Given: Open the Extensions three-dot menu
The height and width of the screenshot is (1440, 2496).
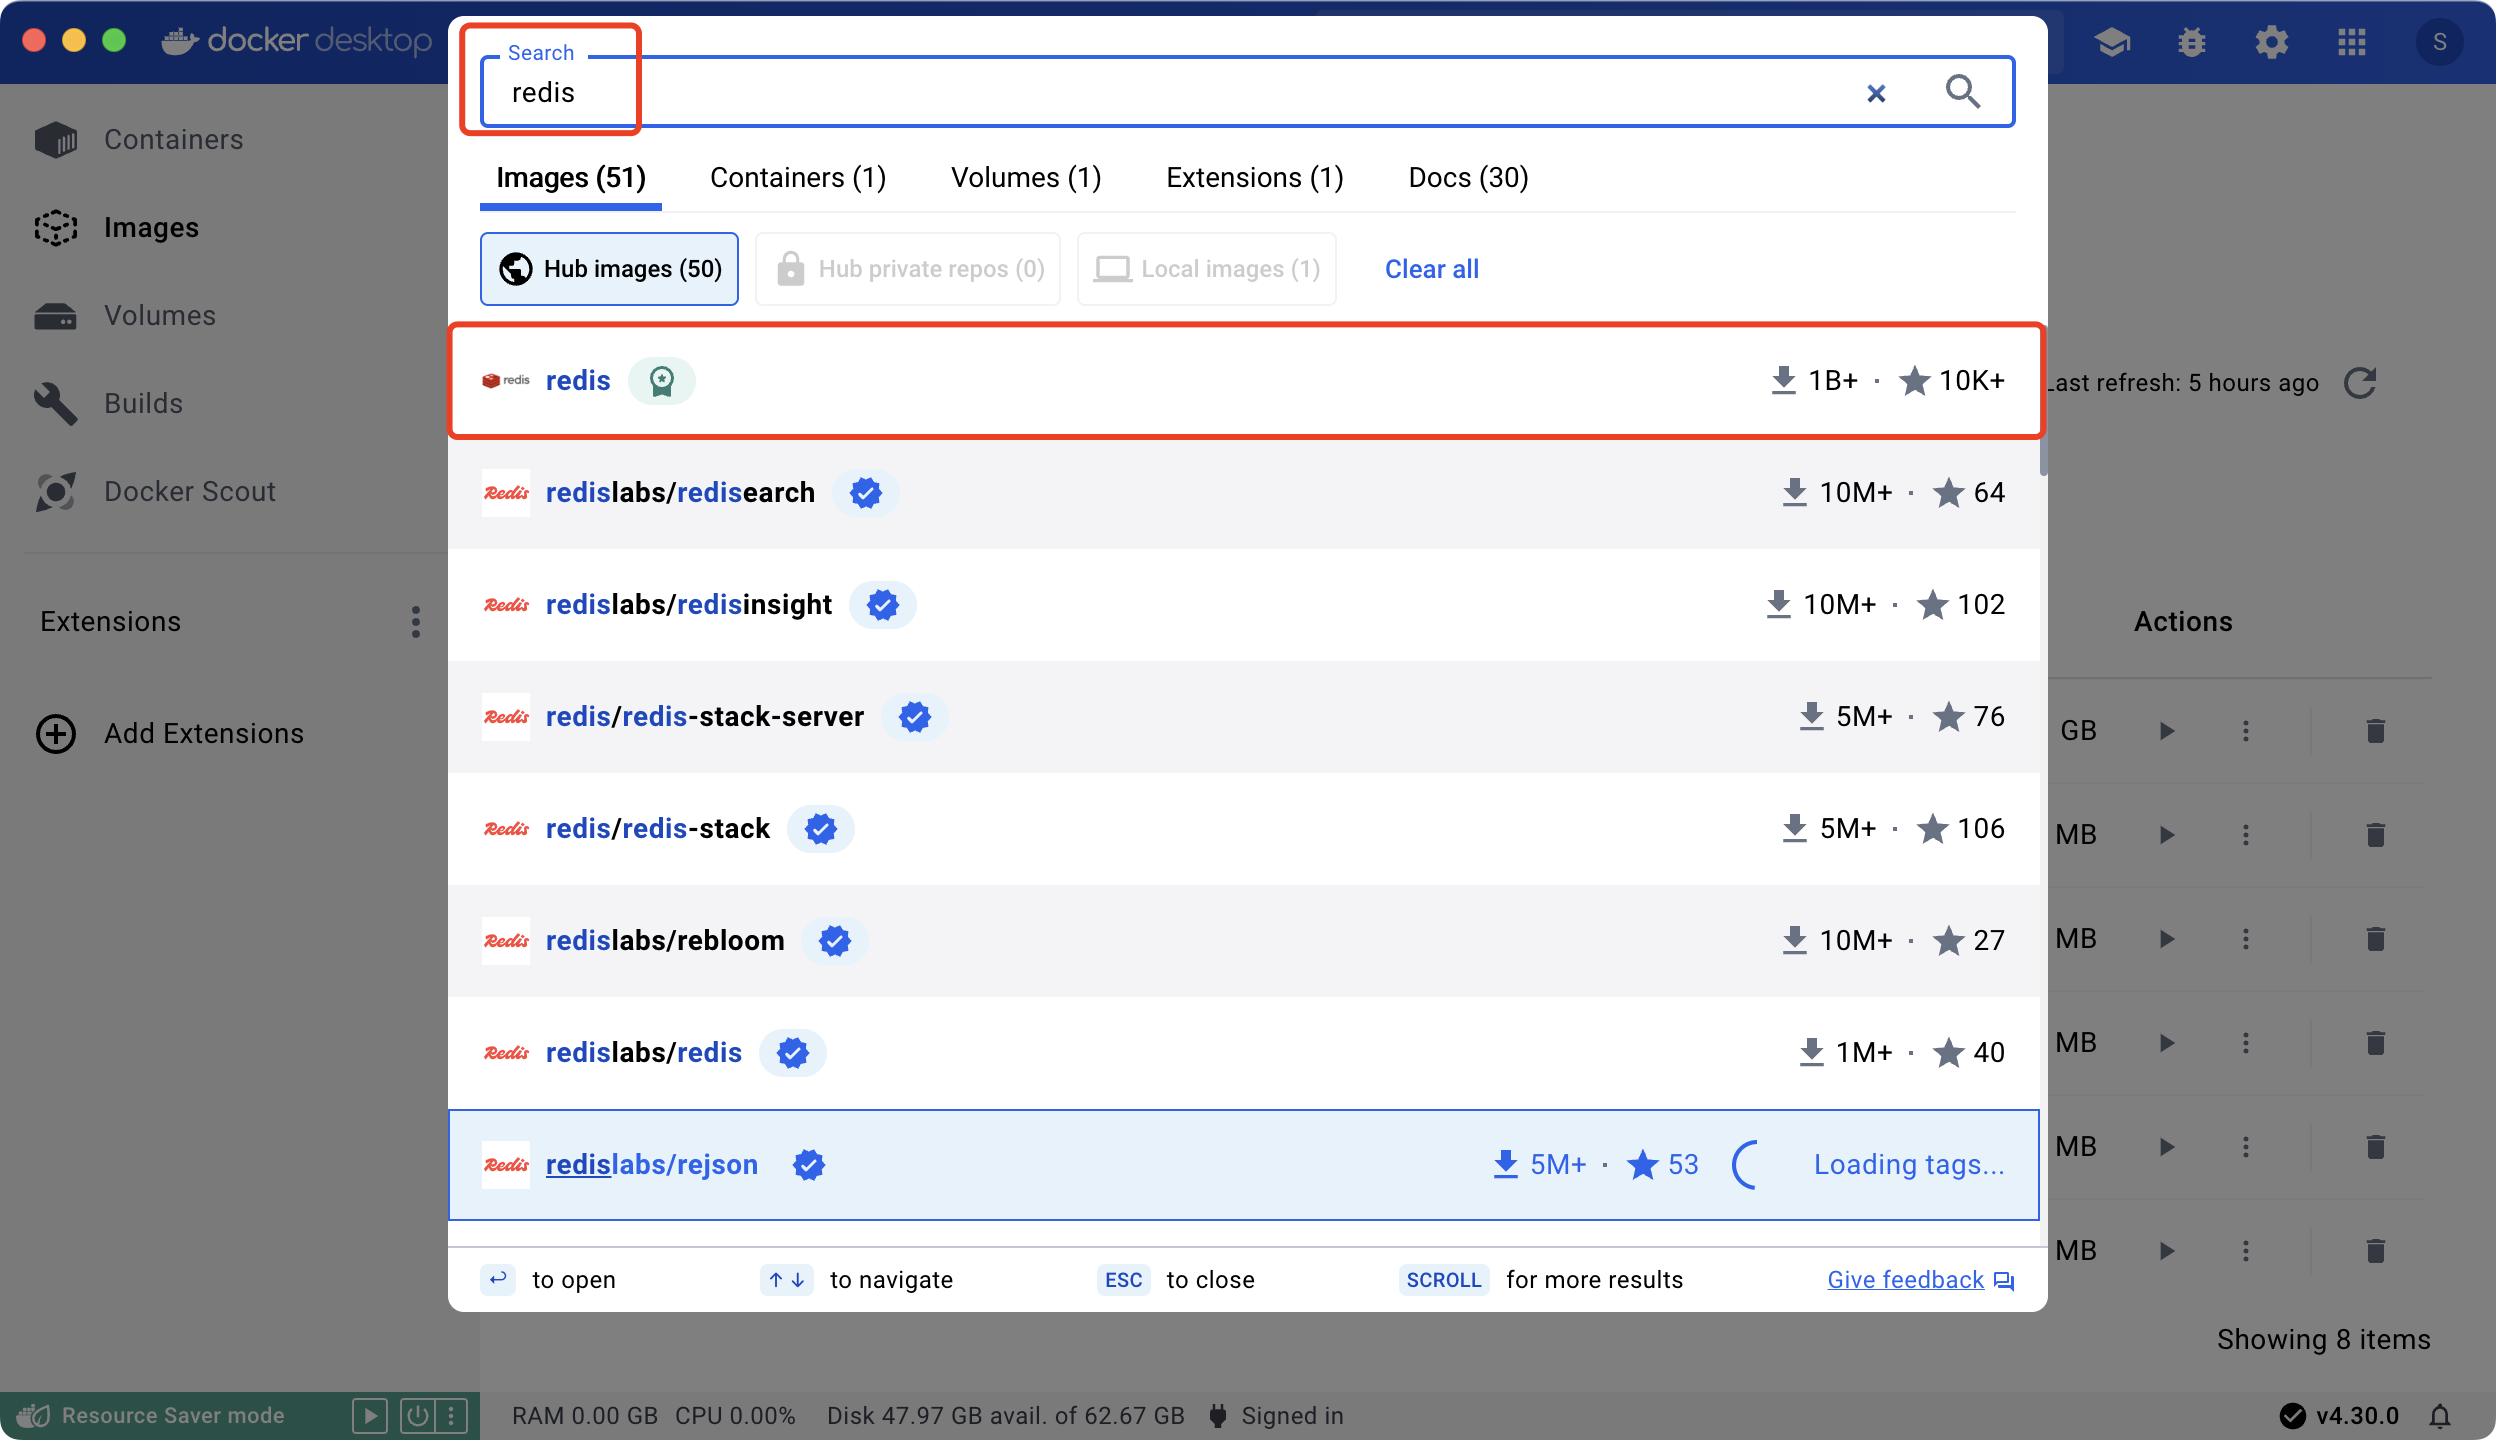Looking at the screenshot, I should (x=416, y=622).
